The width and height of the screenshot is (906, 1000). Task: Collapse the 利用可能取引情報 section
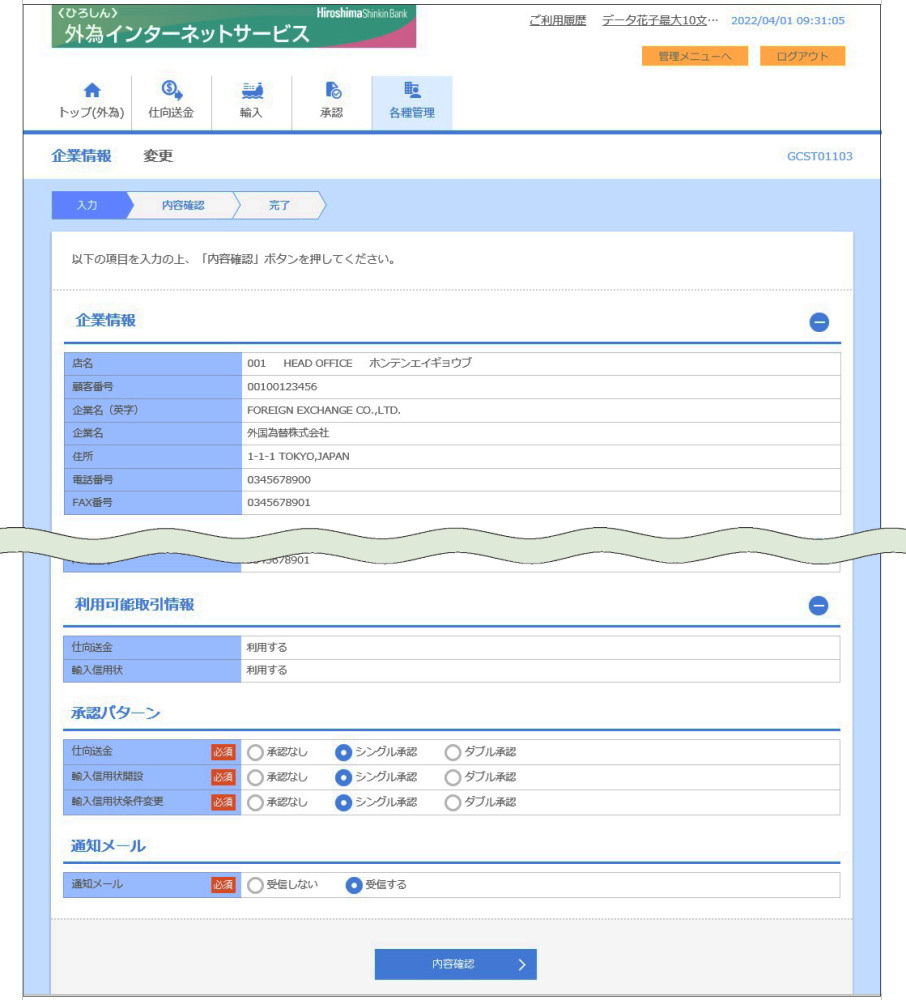tap(818, 606)
